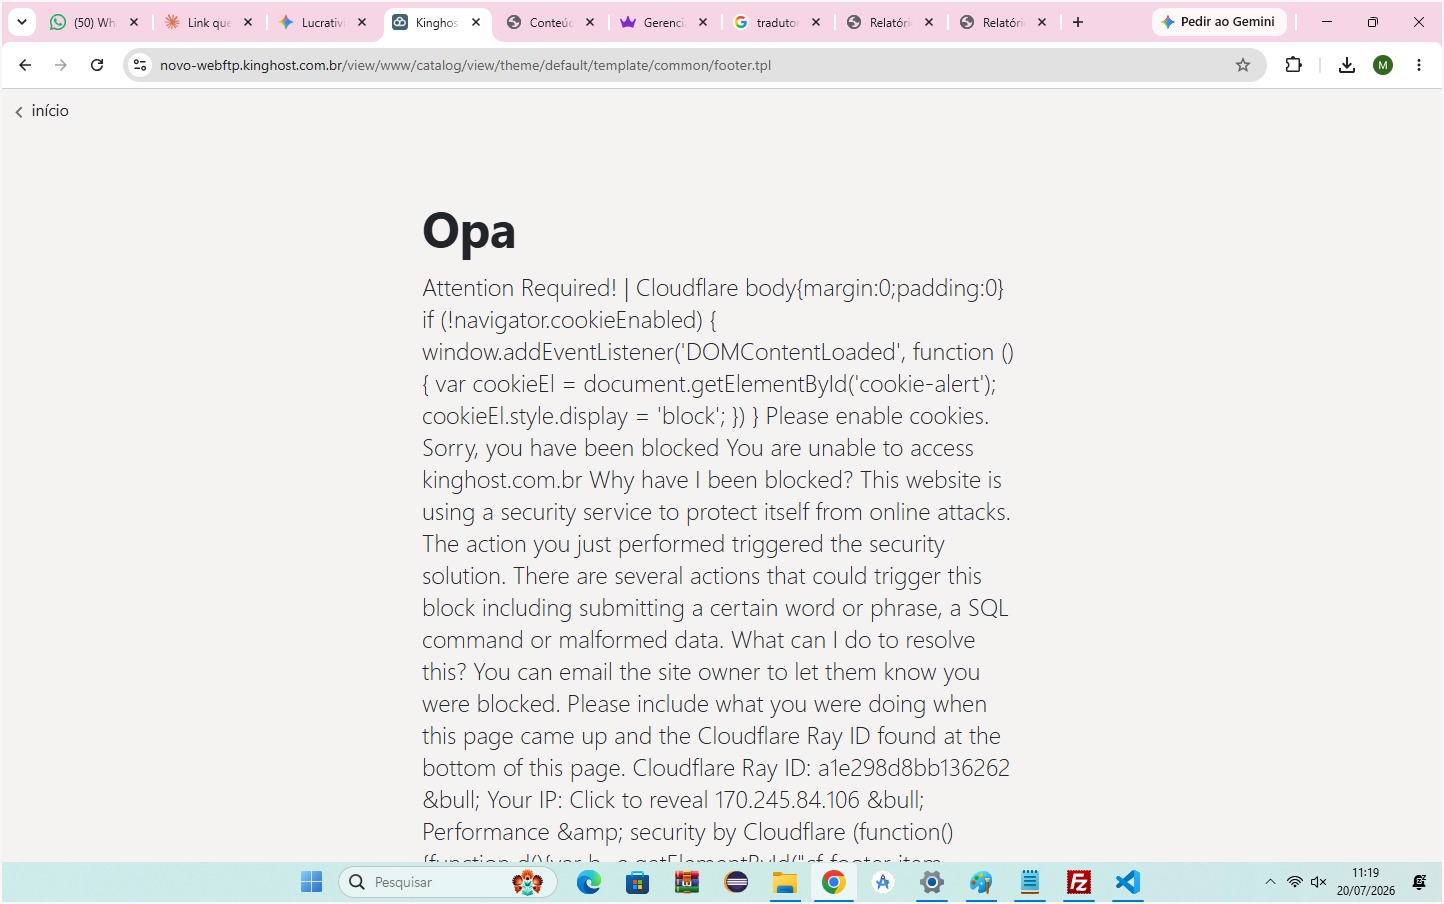Close the active Kinghost tab
The height and width of the screenshot is (904, 1444).
(x=476, y=22)
